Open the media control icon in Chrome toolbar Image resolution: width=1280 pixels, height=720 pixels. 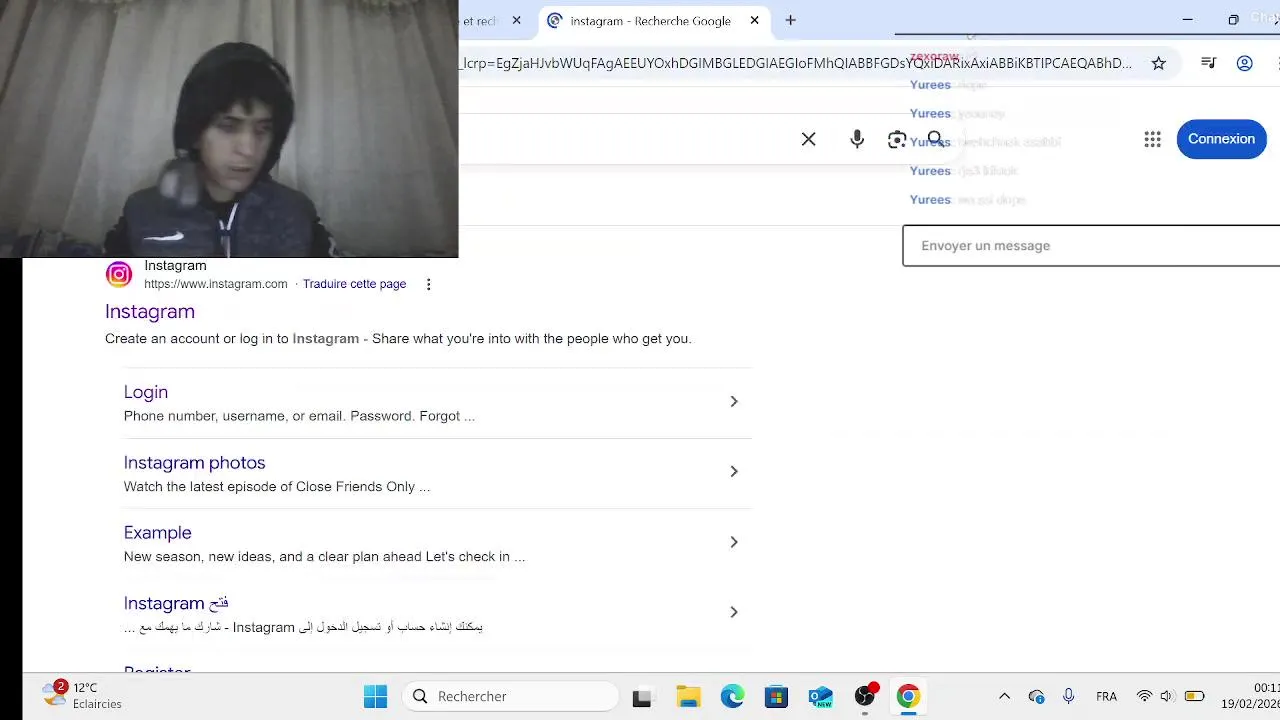[1208, 63]
